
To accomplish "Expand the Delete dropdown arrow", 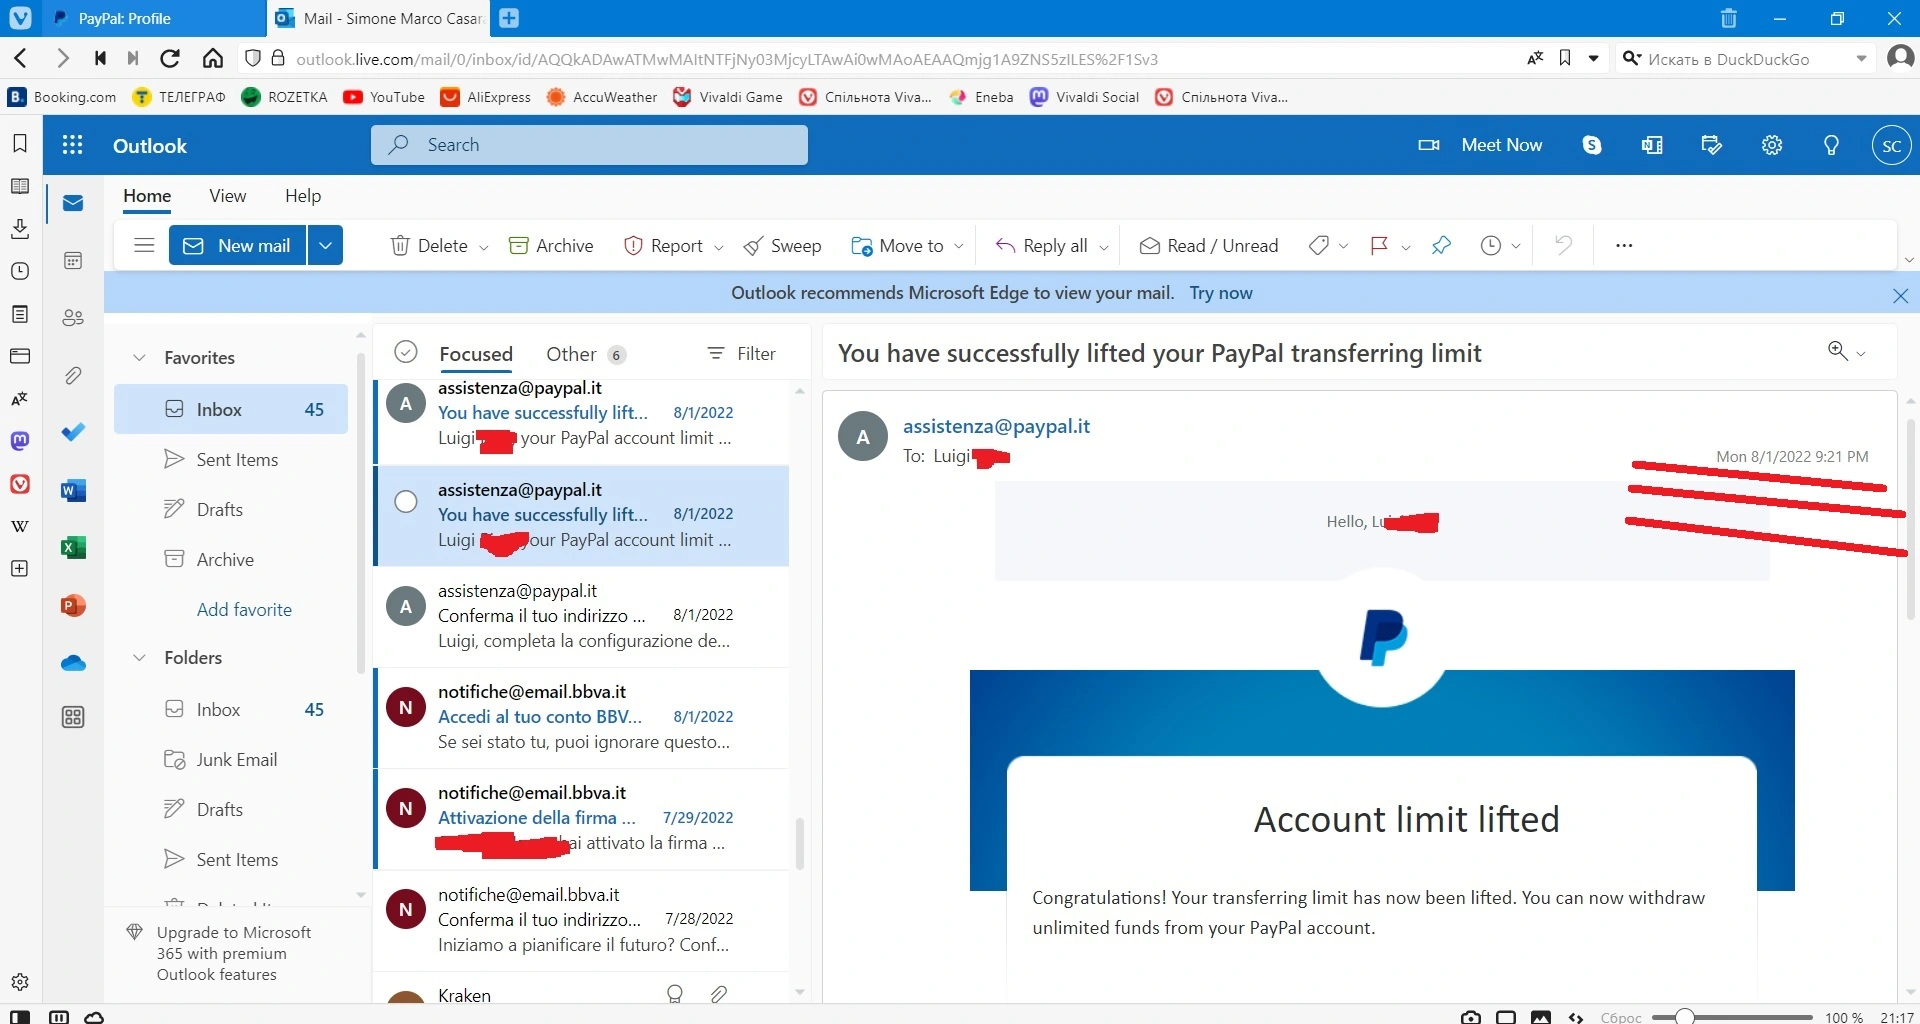I will point(484,246).
